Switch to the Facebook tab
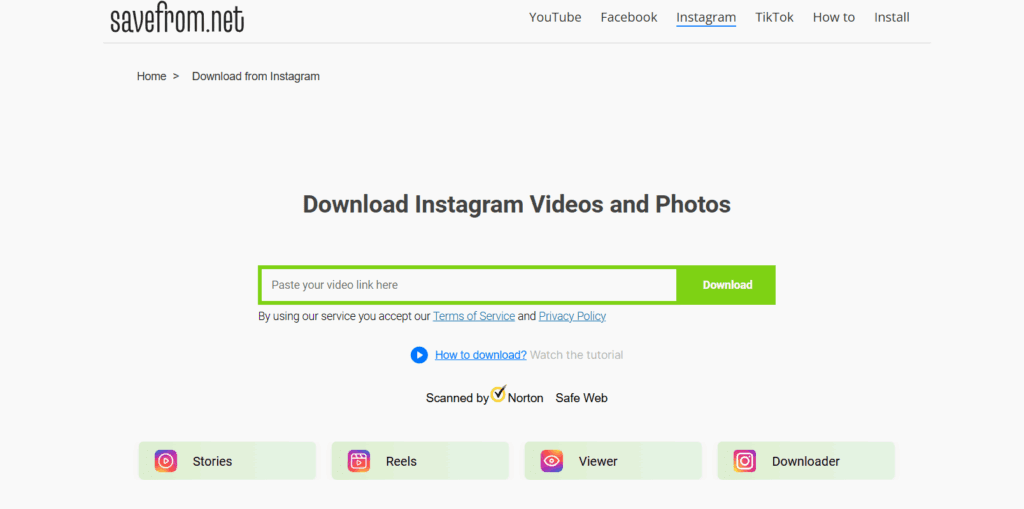Screen dimensions: 1024x509 (x=629, y=17)
